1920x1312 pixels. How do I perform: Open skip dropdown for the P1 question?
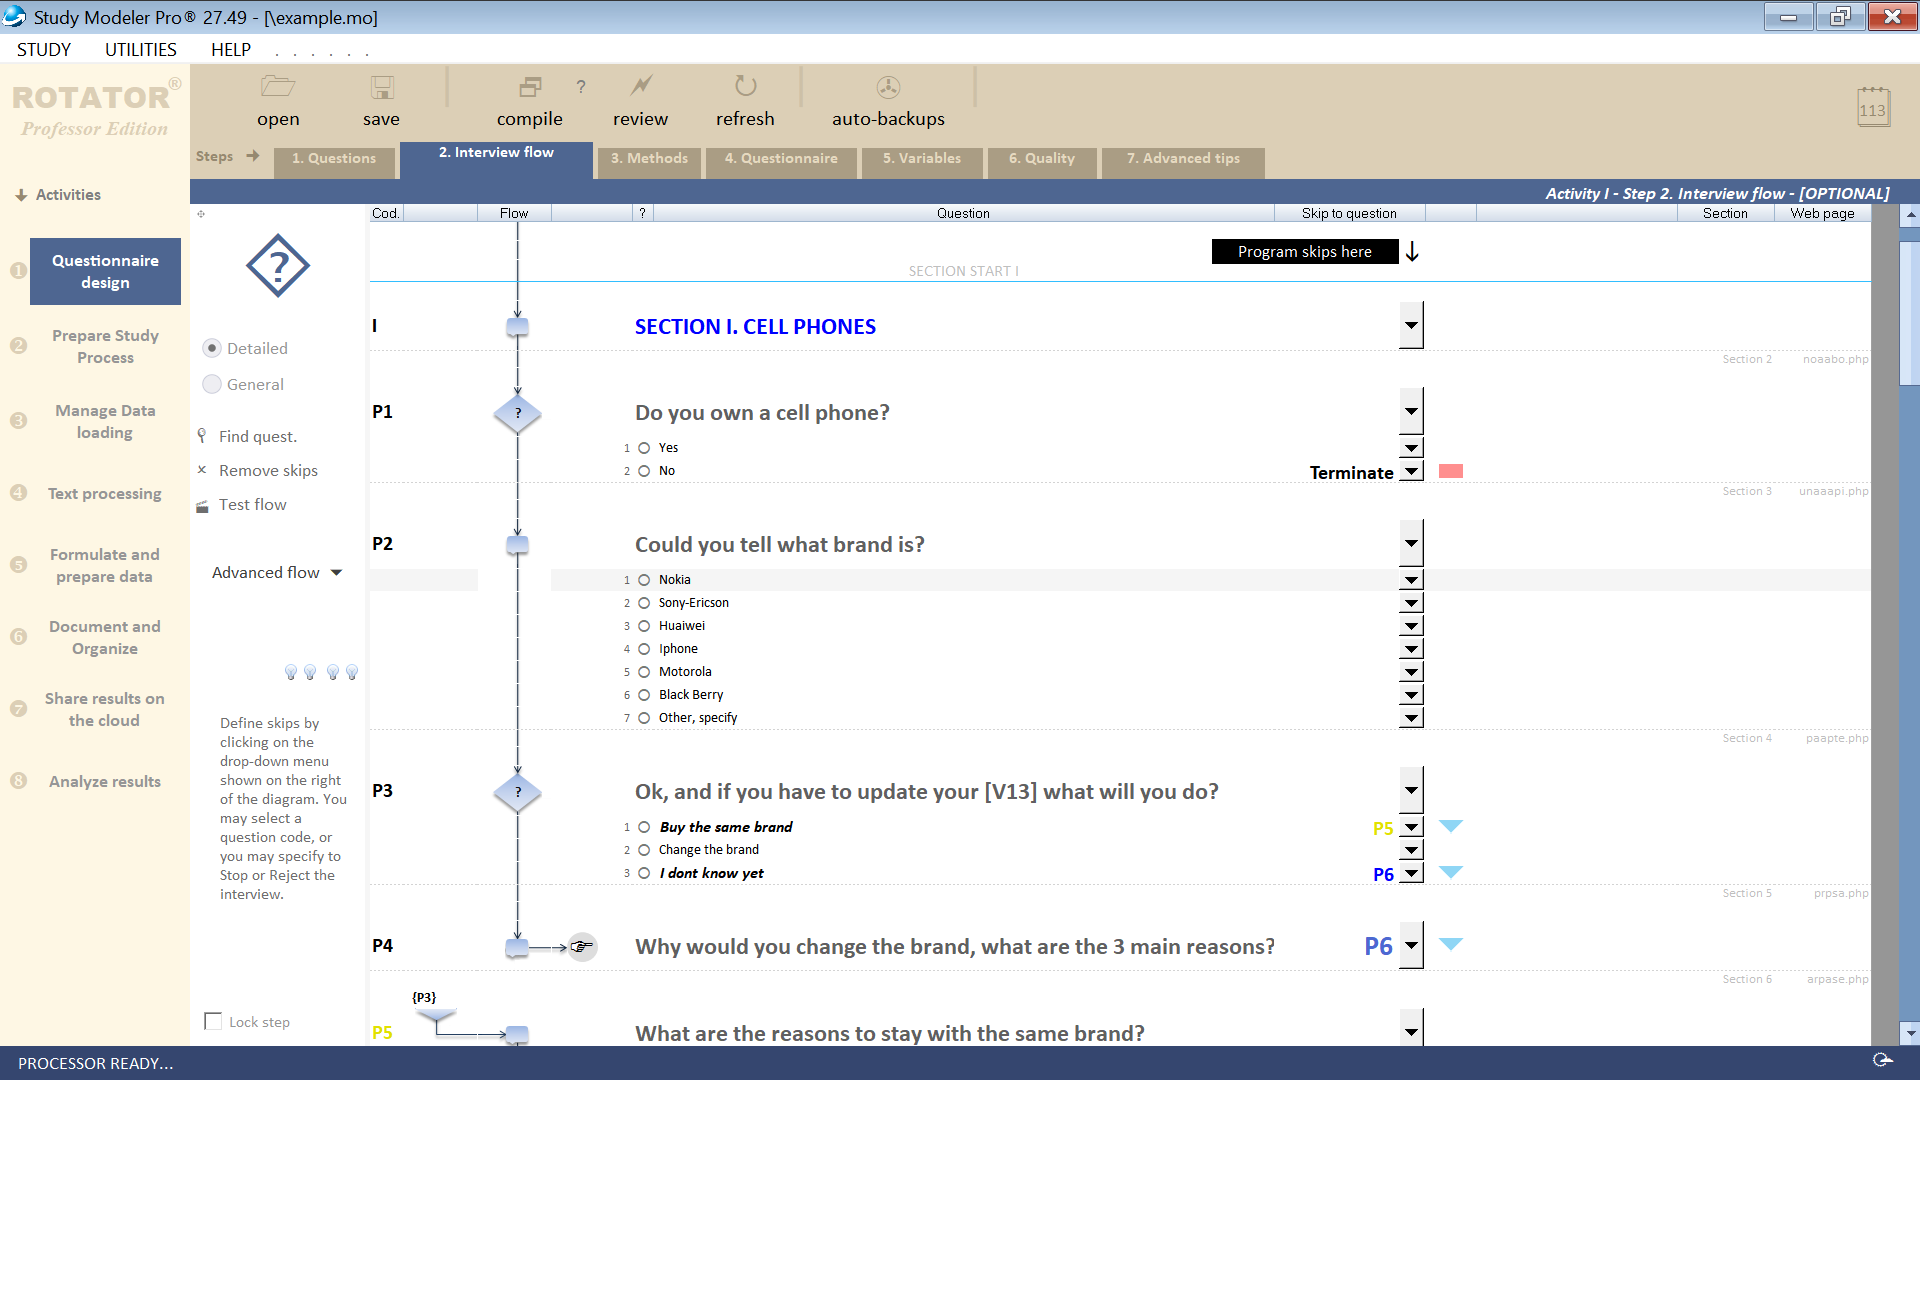[x=1411, y=411]
